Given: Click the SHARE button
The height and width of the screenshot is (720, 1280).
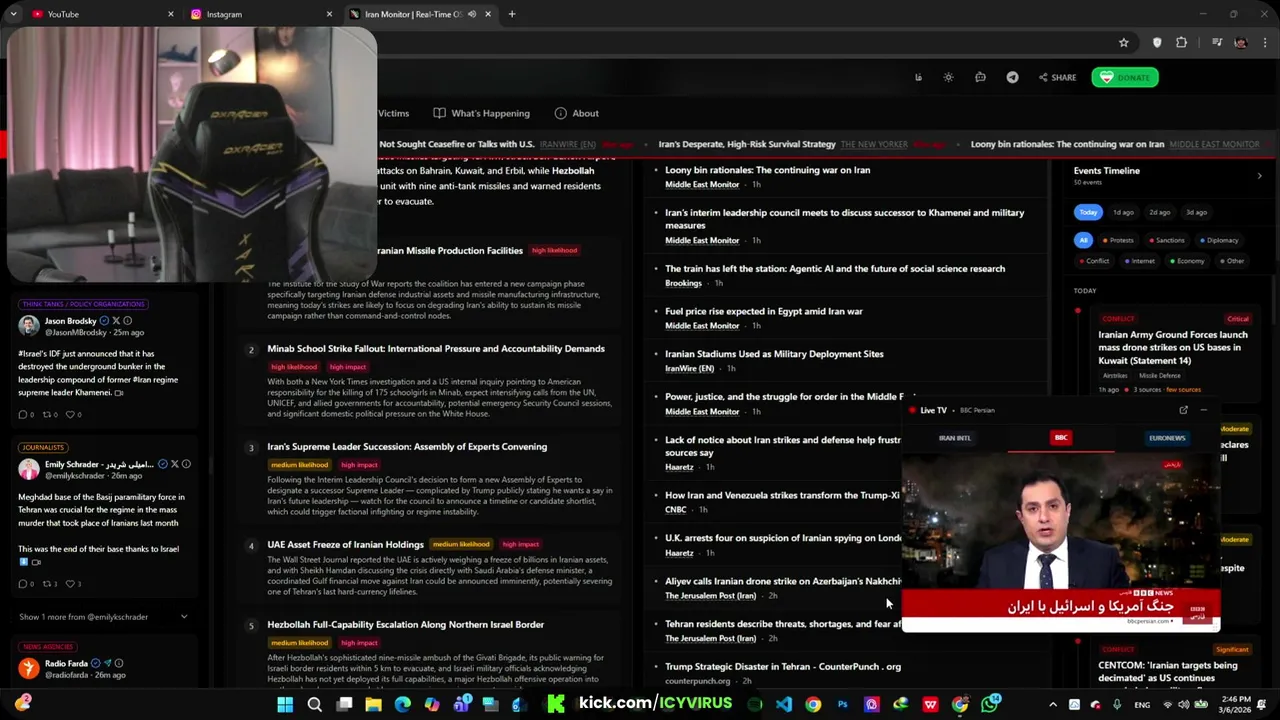Looking at the screenshot, I should click(1057, 77).
